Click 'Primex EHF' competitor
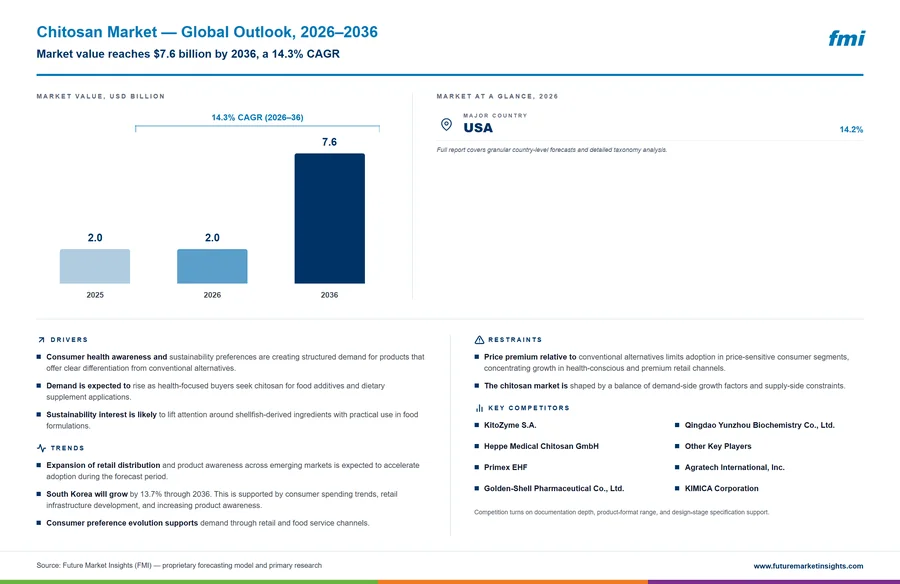This screenshot has width=900, height=584. [x=505, y=467]
